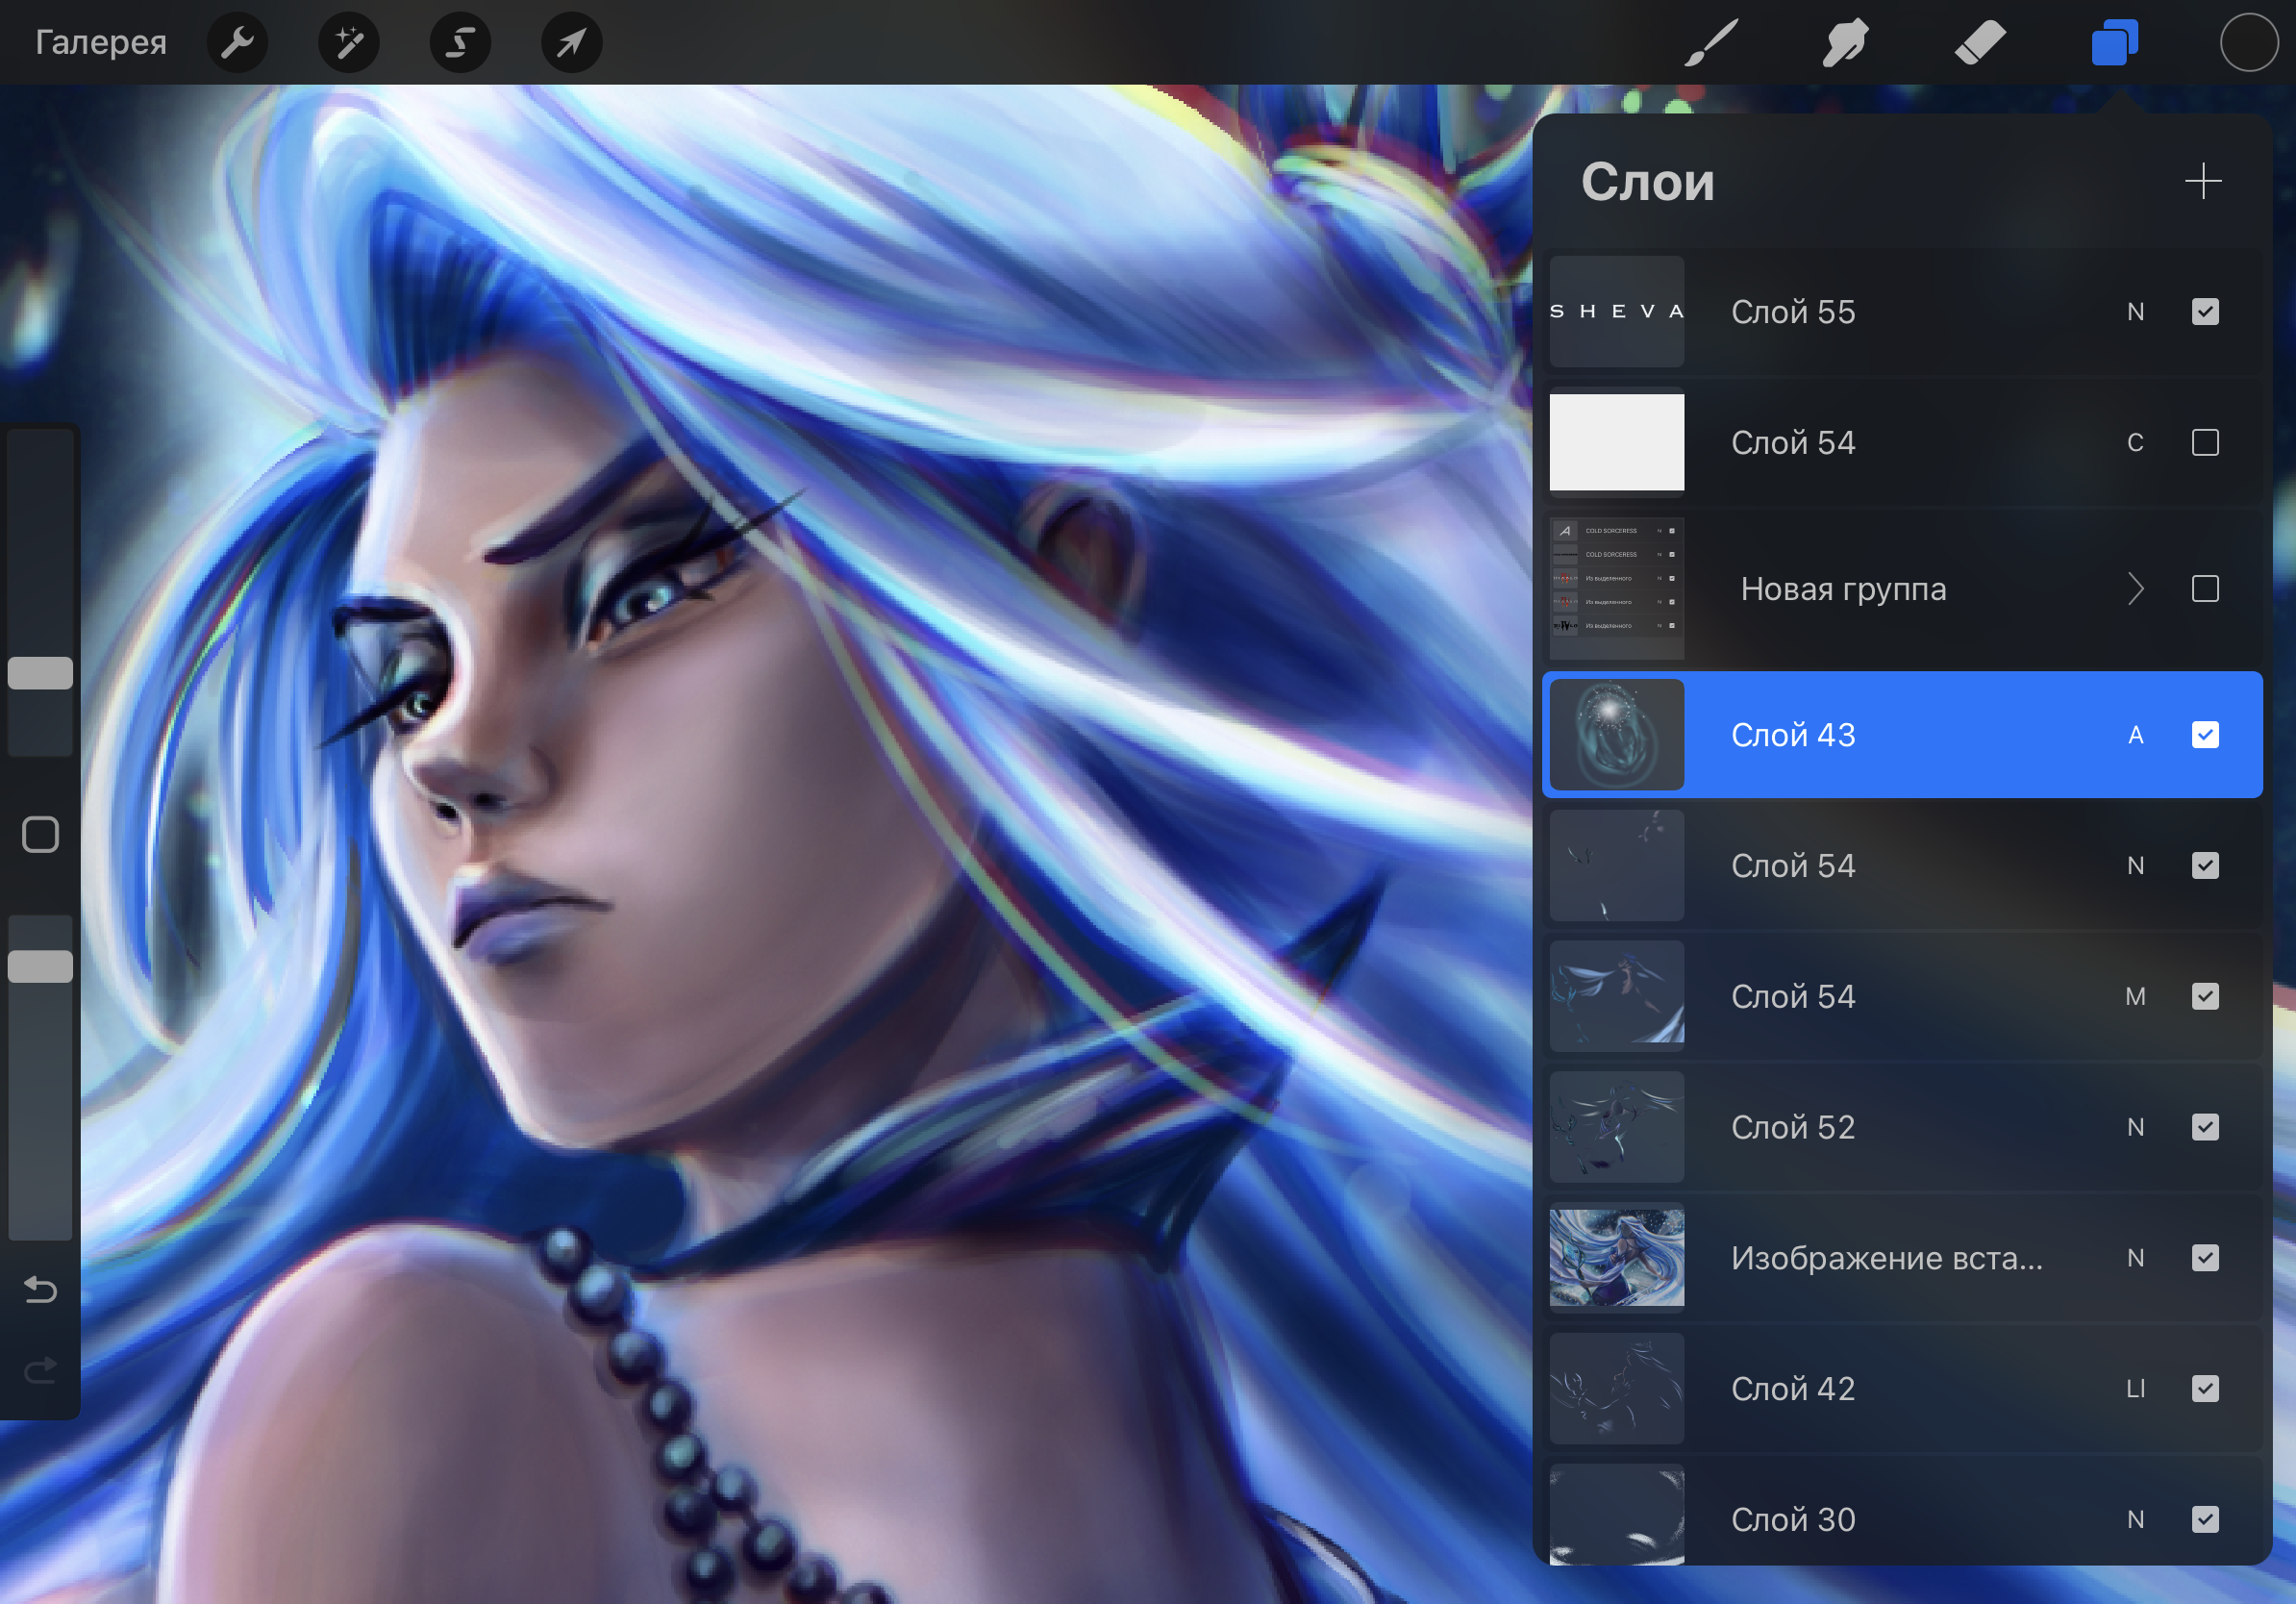Select the Brush tool
The width and height of the screenshot is (2296, 1604).
coord(1711,43)
